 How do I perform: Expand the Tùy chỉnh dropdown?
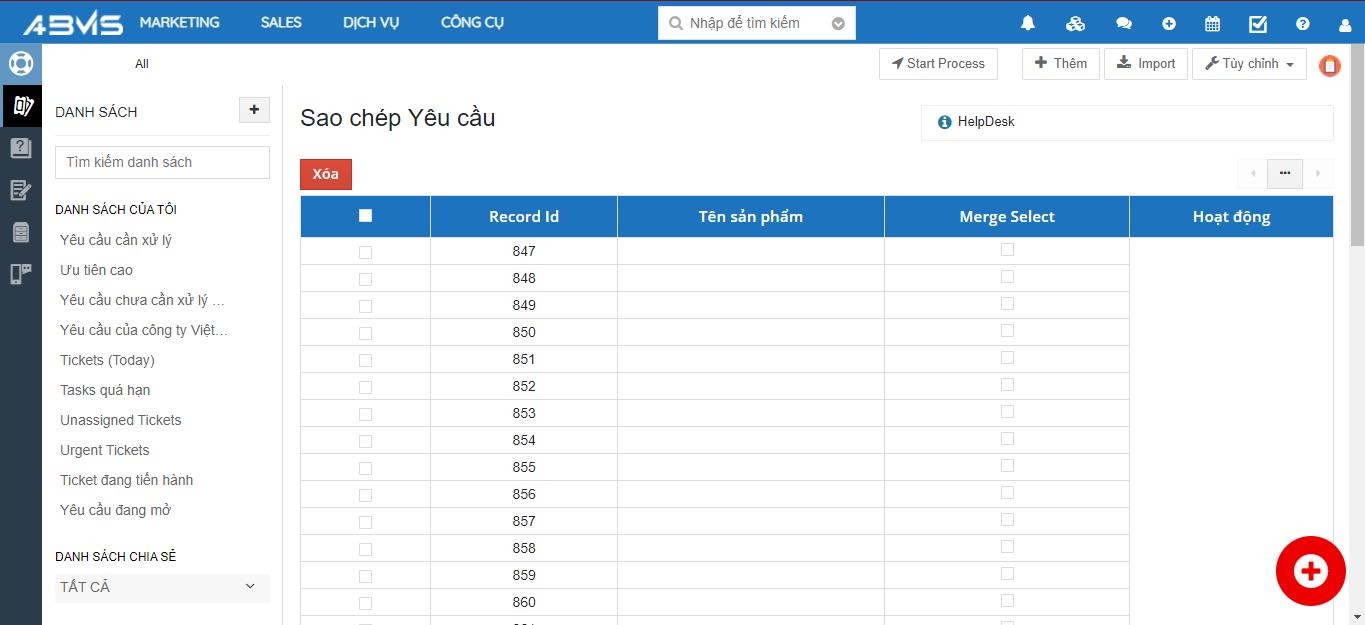pyautogui.click(x=1249, y=64)
